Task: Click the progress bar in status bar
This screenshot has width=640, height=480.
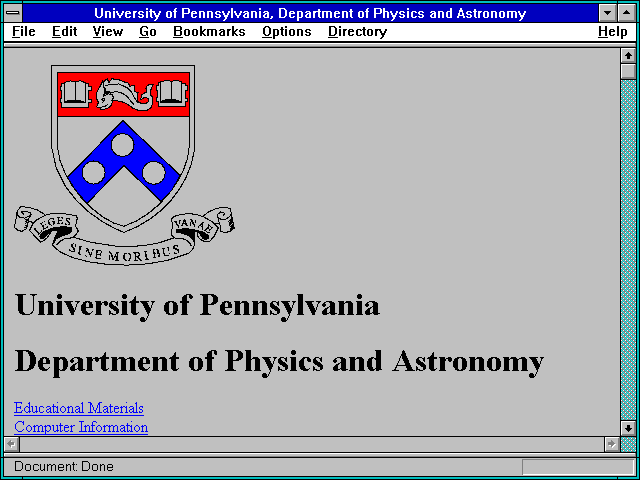Action: pos(578,466)
